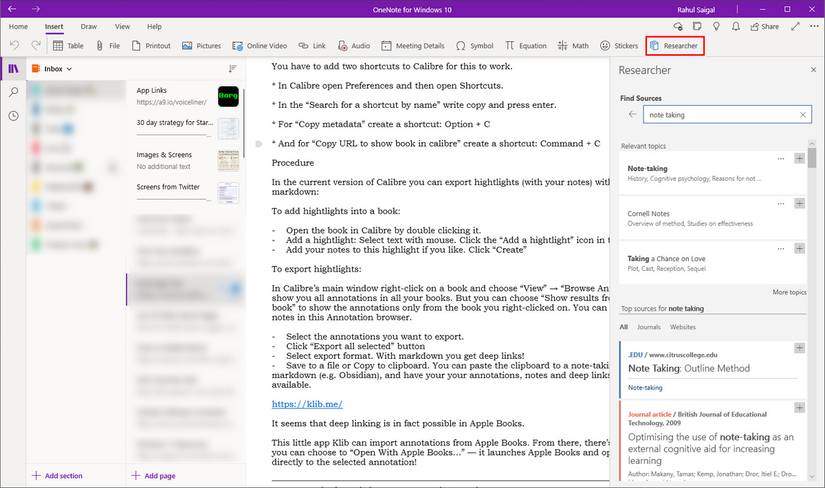
Task: Open options for Taking a Chance on Love
Action: click(x=781, y=248)
